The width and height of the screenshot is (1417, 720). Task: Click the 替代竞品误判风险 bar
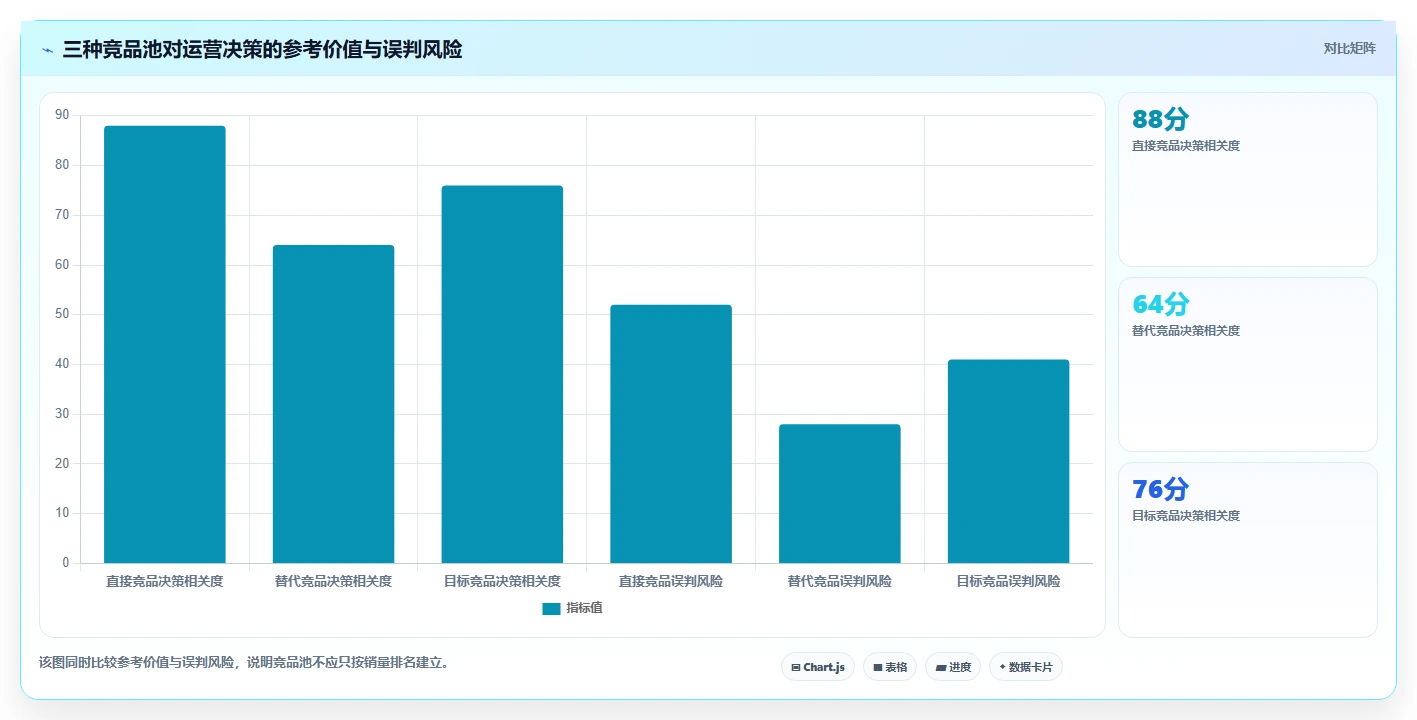840,494
